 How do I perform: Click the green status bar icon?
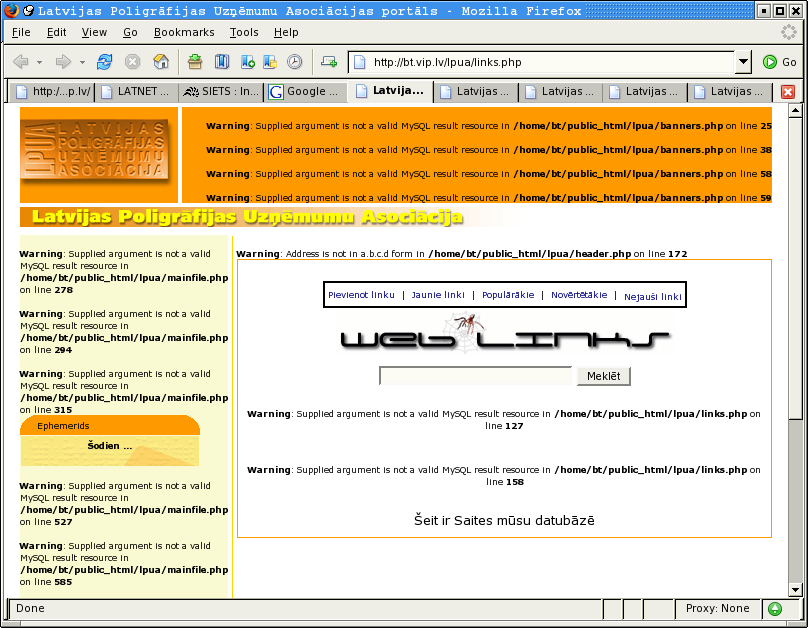[x=774, y=608]
